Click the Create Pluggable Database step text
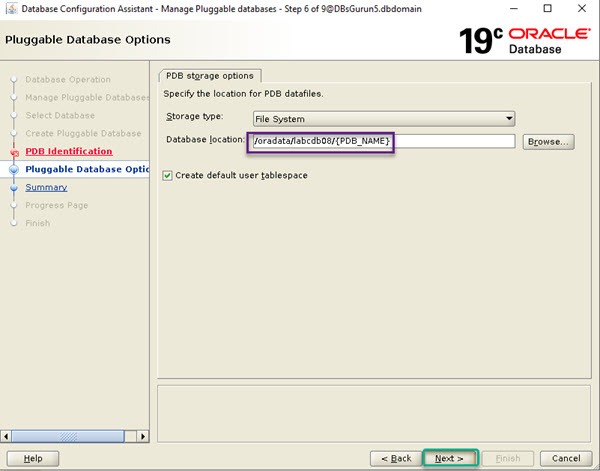 click(83, 134)
